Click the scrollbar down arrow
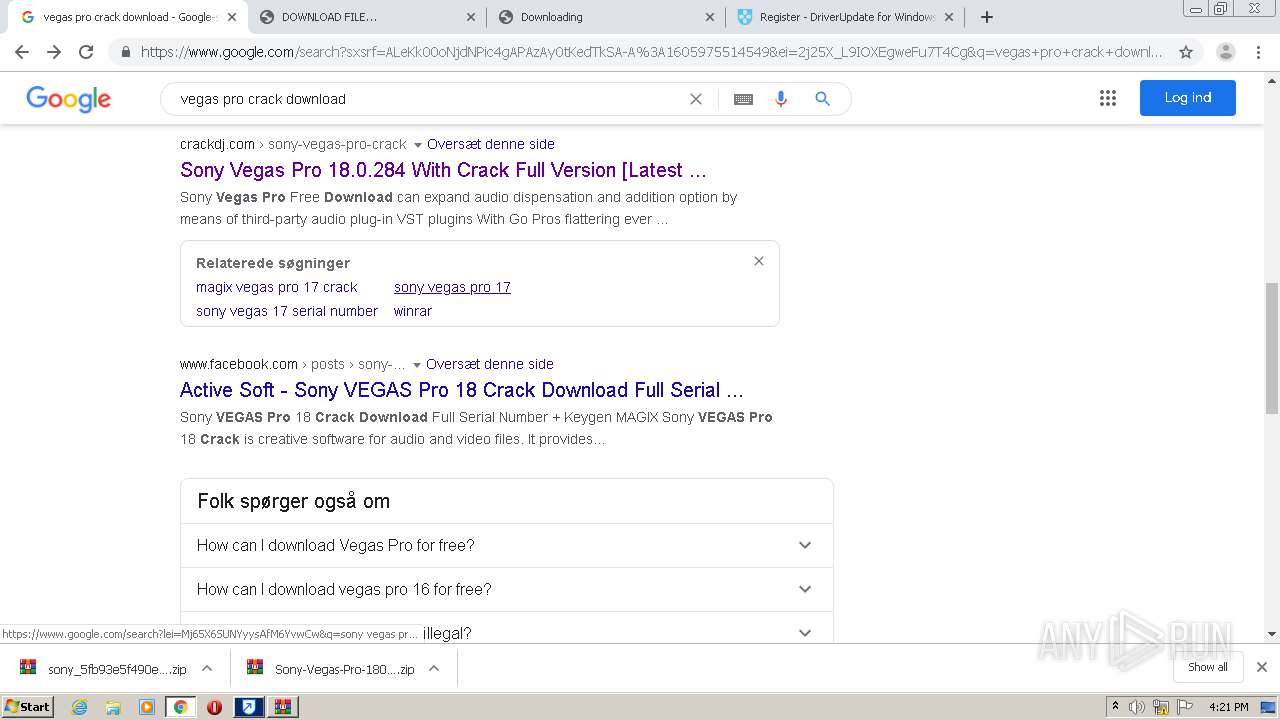This screenshot has height=720, width=1280. tap(1272, 634)
